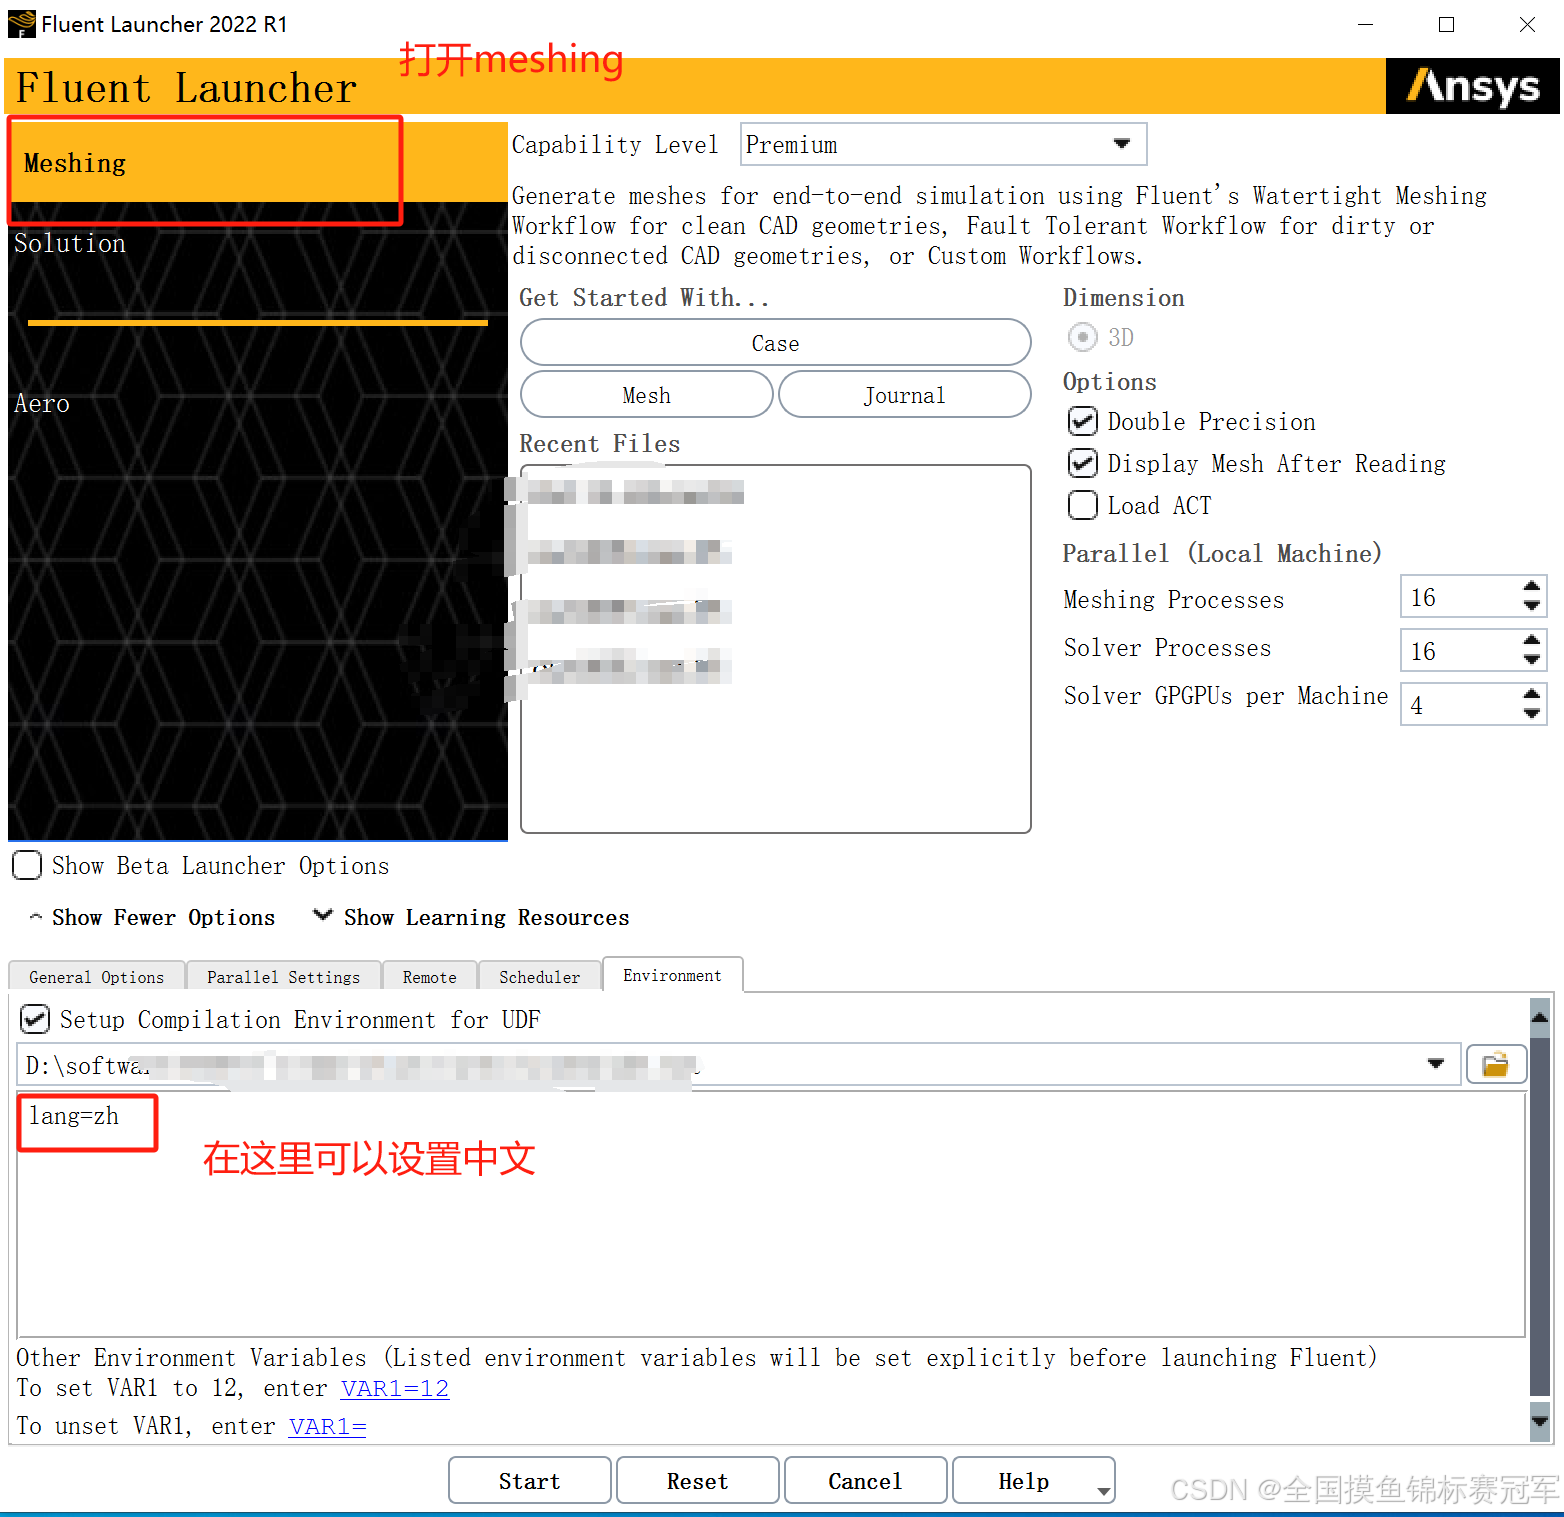
Task: Enable the Load ACT checkbox
Action: coord(1082,505)
